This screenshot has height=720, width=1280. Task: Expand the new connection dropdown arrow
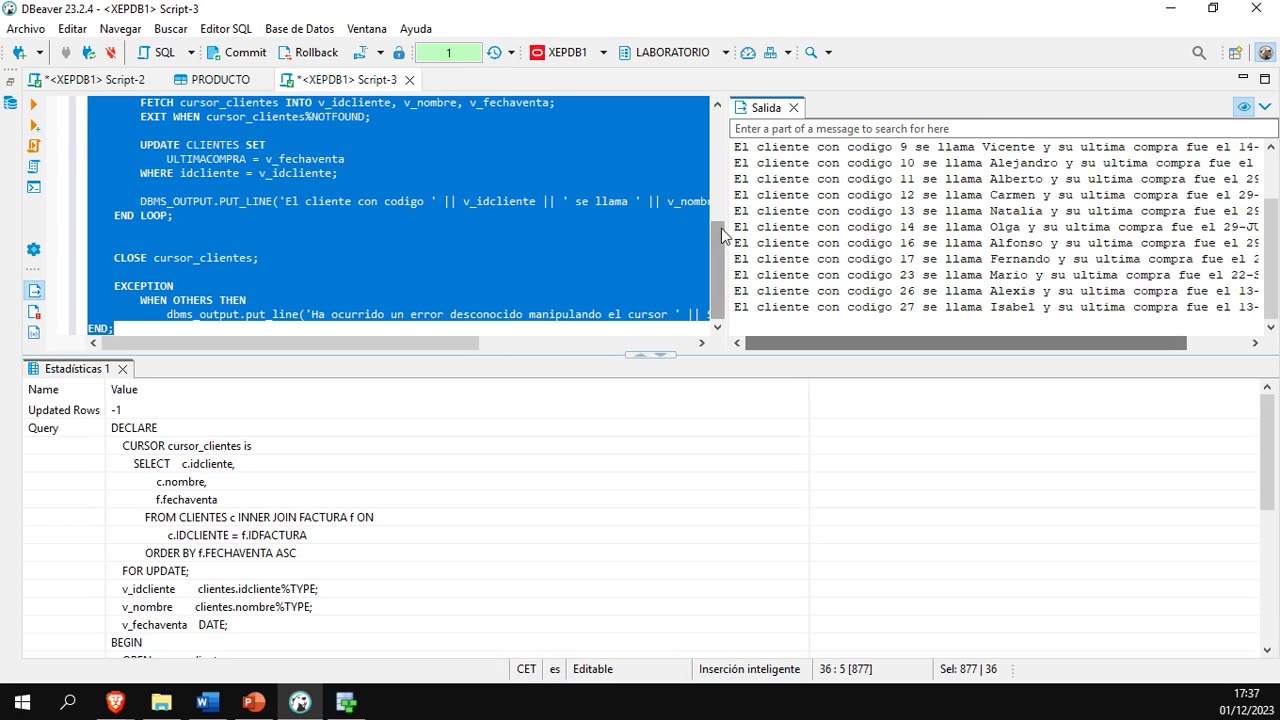[39, 53]
